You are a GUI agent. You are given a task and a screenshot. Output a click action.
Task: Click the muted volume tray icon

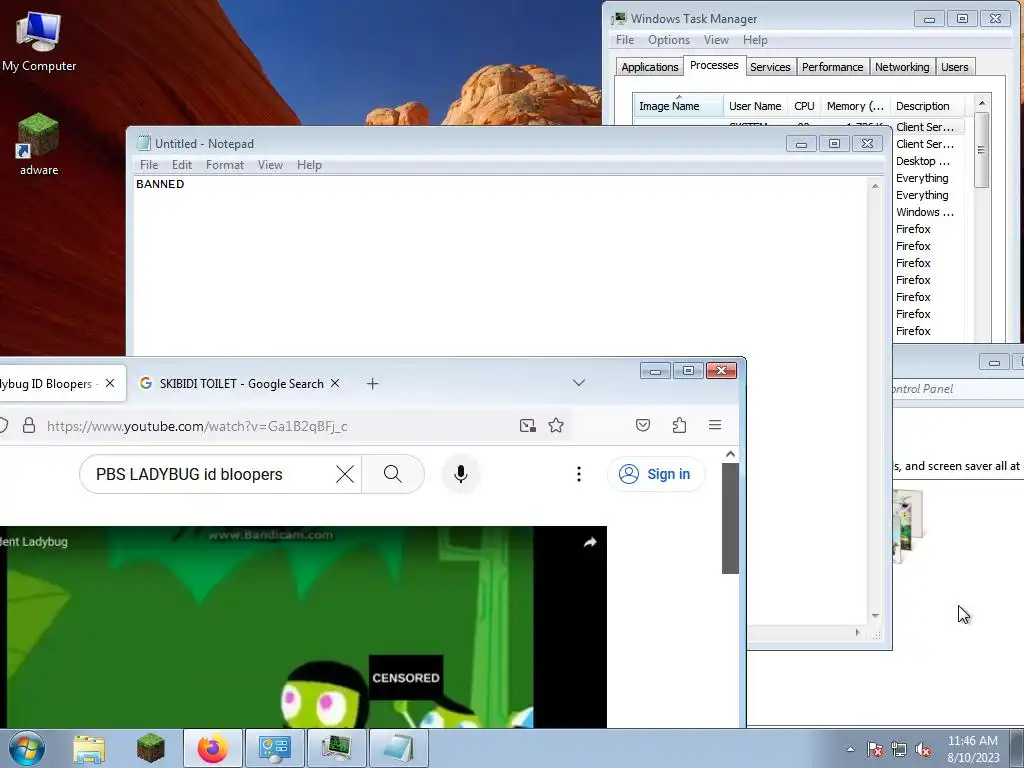pos(923,749)
